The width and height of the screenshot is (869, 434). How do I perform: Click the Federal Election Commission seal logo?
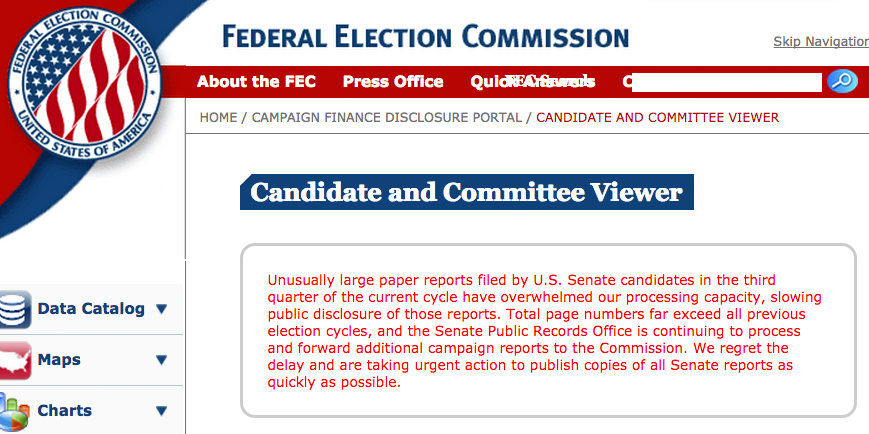tap(84, 84)
